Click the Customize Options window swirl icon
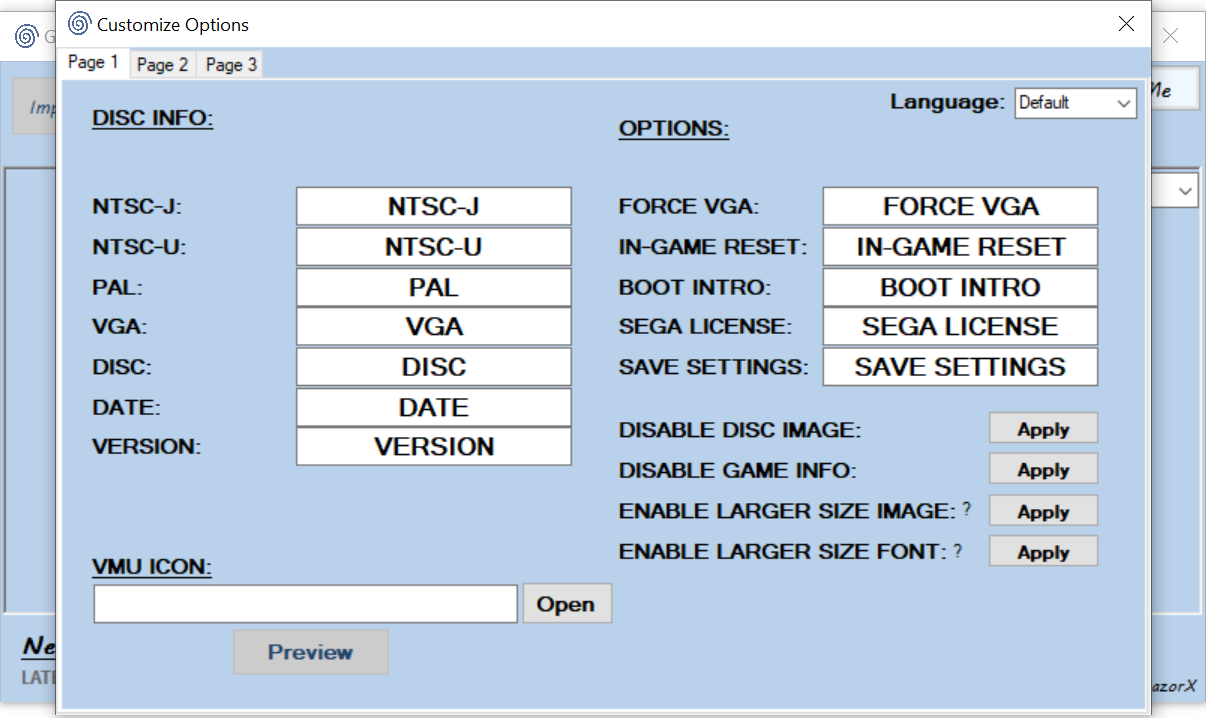The width and height of the screenshot is (1206, 718). click(x=79, y=24)
